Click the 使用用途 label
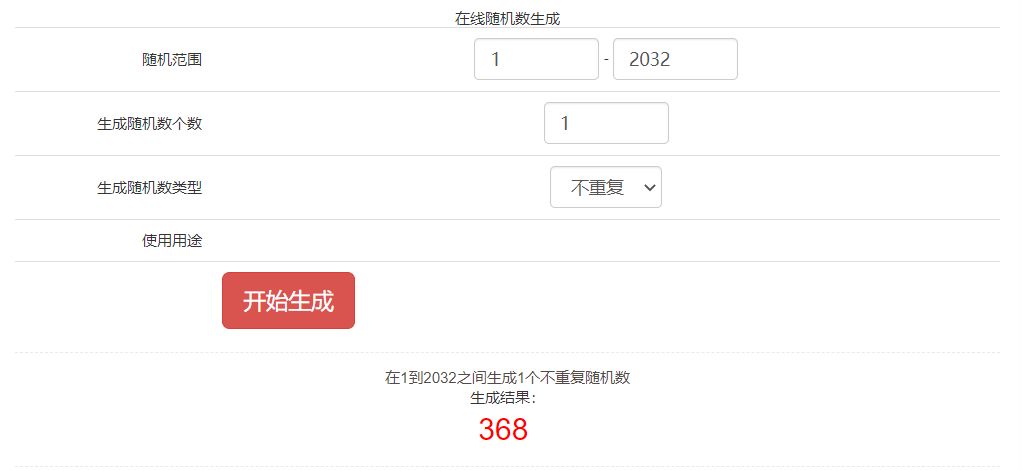Viewport: 1036px width, 471px height. click(x=172, y=241)
